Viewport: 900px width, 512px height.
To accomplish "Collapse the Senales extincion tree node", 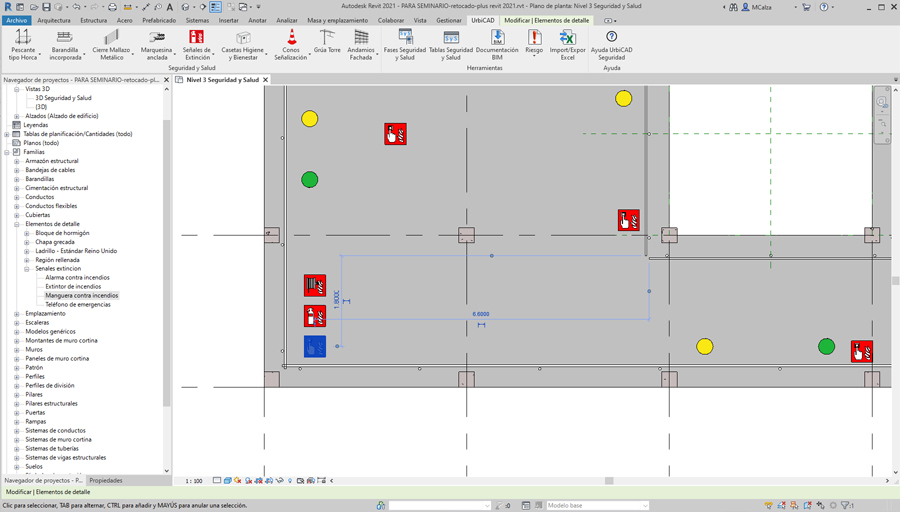I will click(27, 269).
